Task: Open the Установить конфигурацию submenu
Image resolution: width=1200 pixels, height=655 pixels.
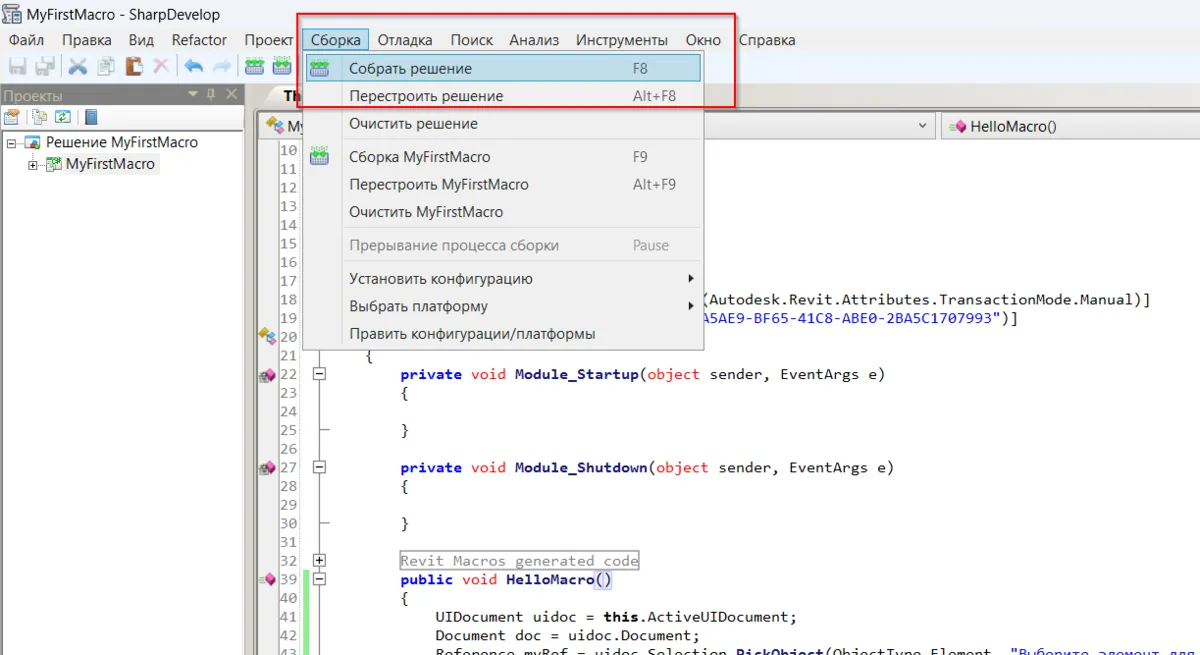Action: pyautogui.click(x=503, y=279)
